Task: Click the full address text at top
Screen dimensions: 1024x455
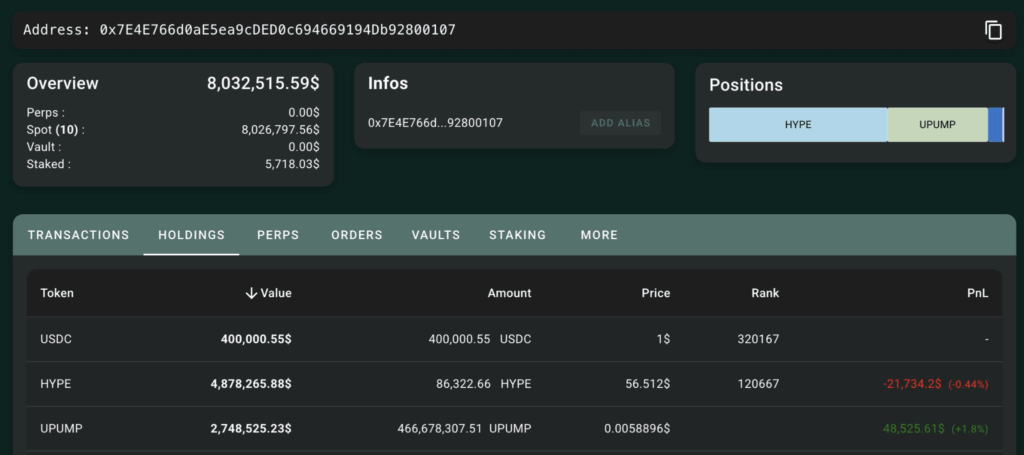Action: pos(278,29)
